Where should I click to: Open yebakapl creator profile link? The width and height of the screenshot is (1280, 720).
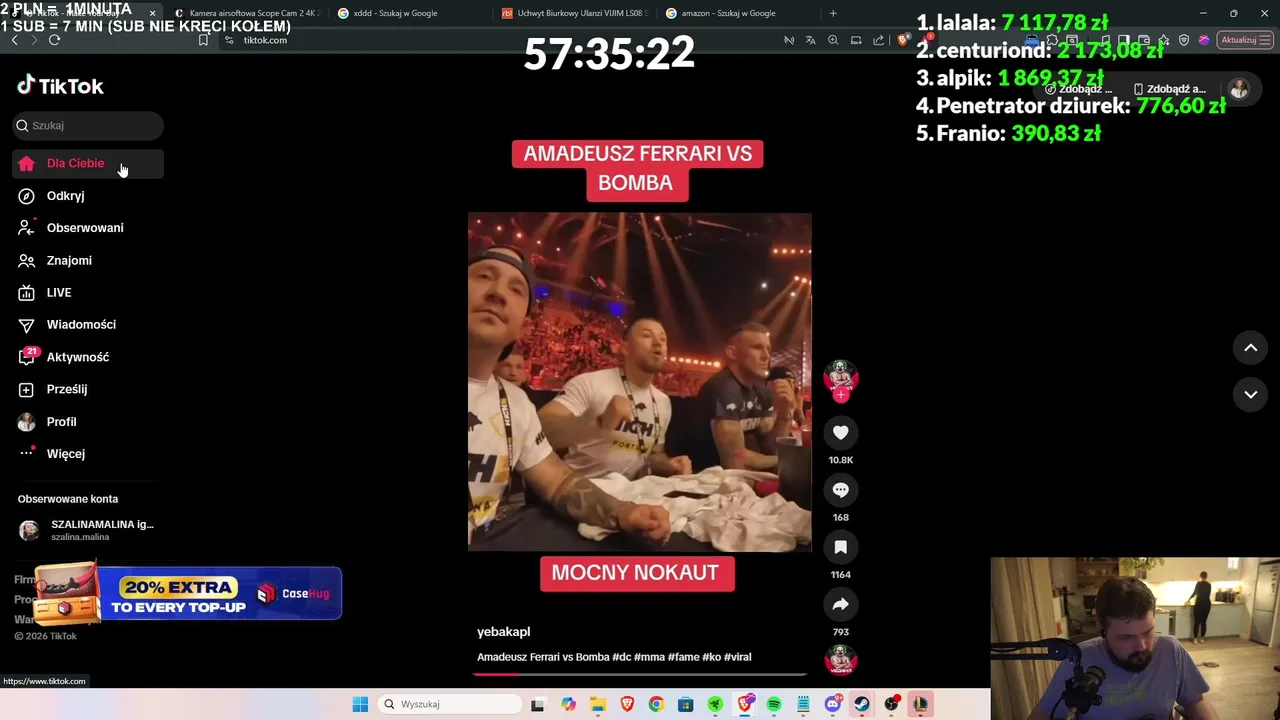[503, 632]
